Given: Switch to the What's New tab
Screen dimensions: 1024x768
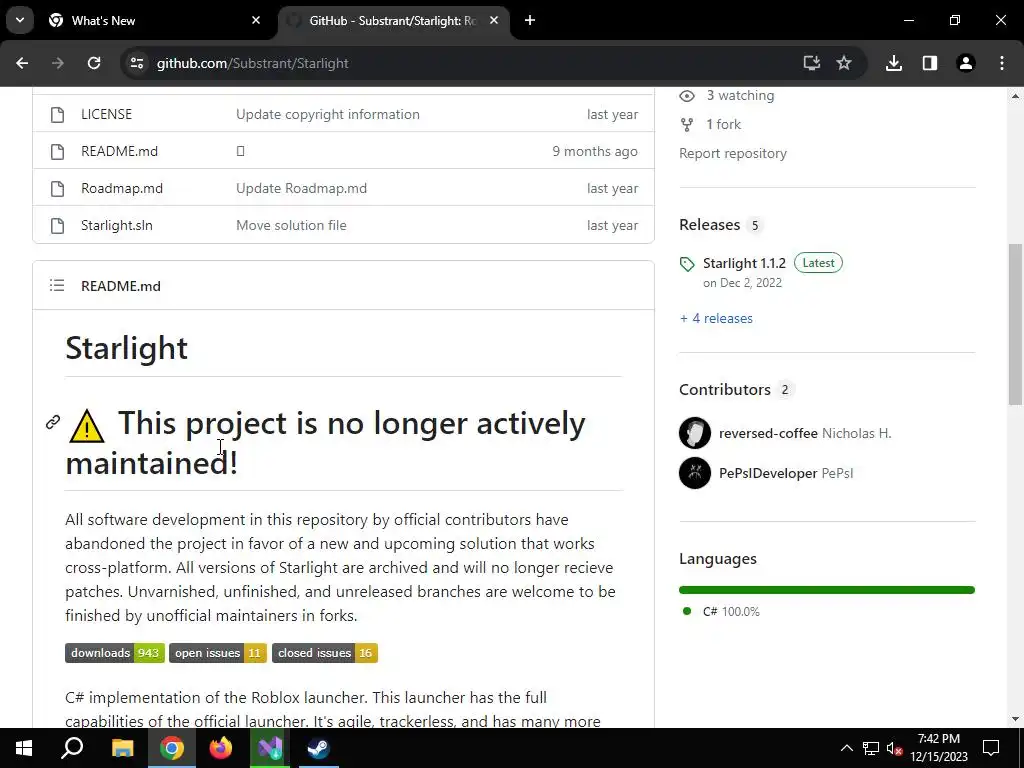Looking at the screenshot, I should pos(154,21).
